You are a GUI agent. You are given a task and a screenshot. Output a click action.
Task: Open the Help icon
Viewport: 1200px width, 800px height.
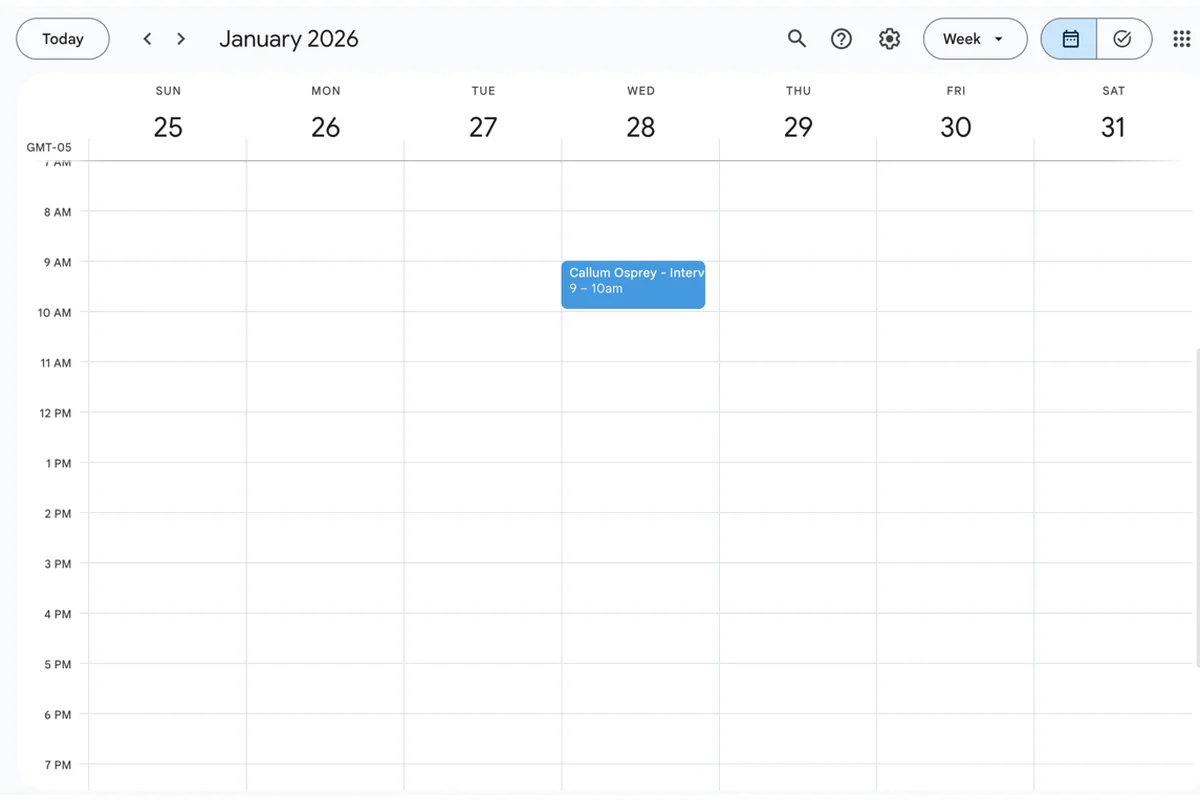point(841,39)
